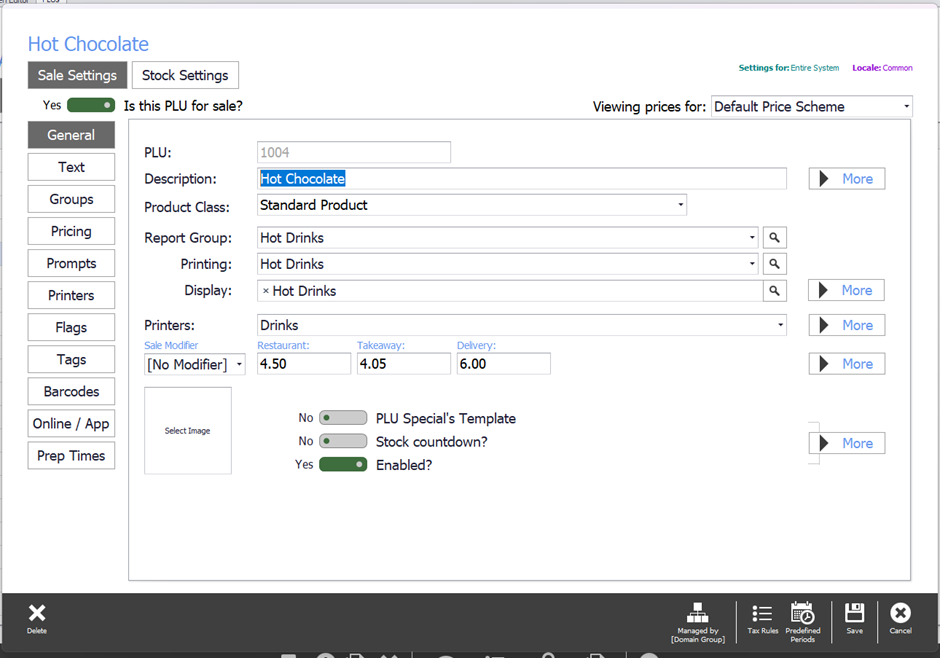This screenshot has height=658, width=940.
Task: Select the Printers side tab
Action: [71, 295]
